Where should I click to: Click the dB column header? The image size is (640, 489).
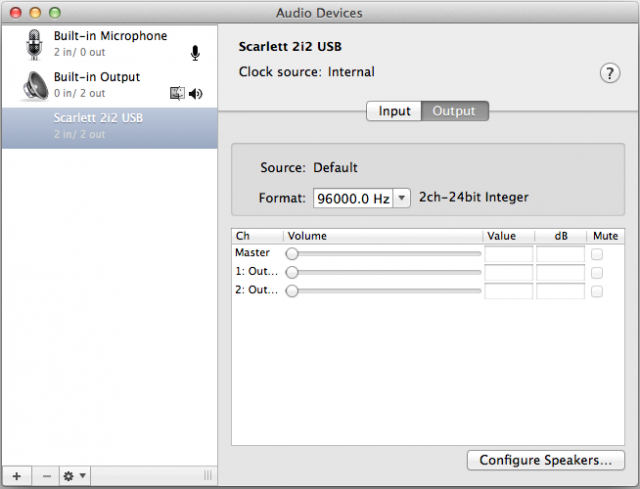tap(561, 236)
